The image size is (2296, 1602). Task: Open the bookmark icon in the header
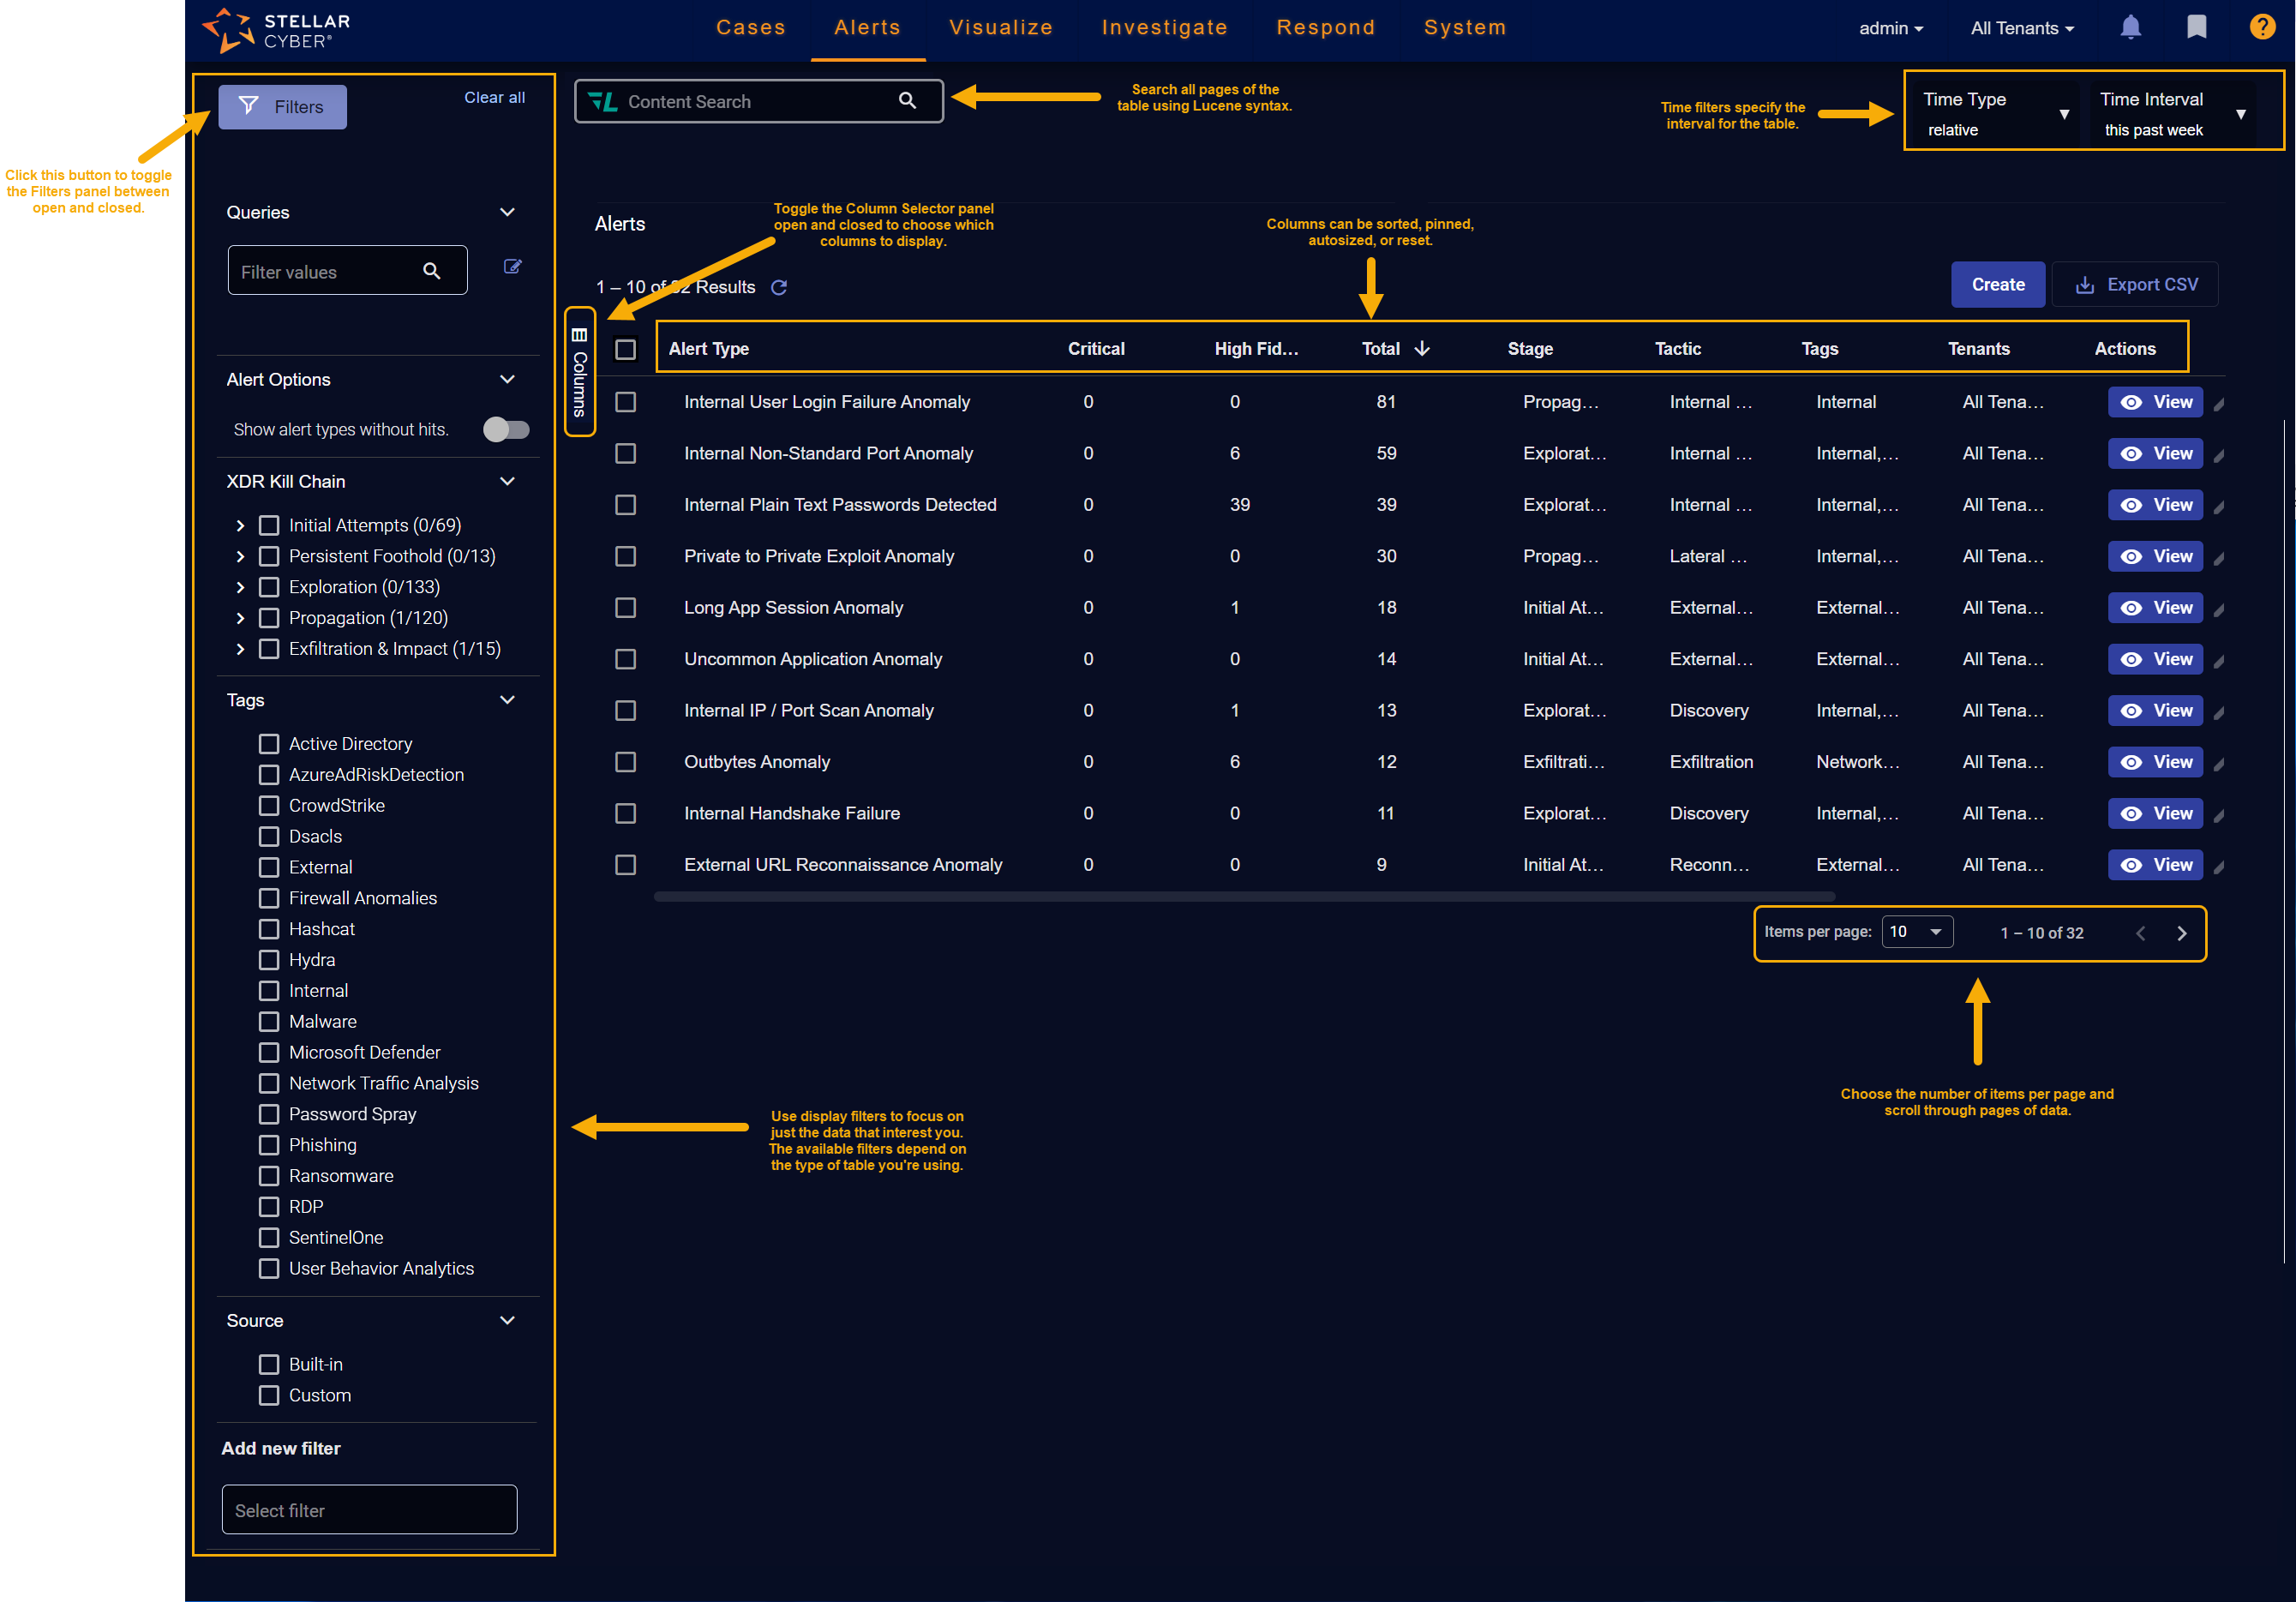[2196, 27]
